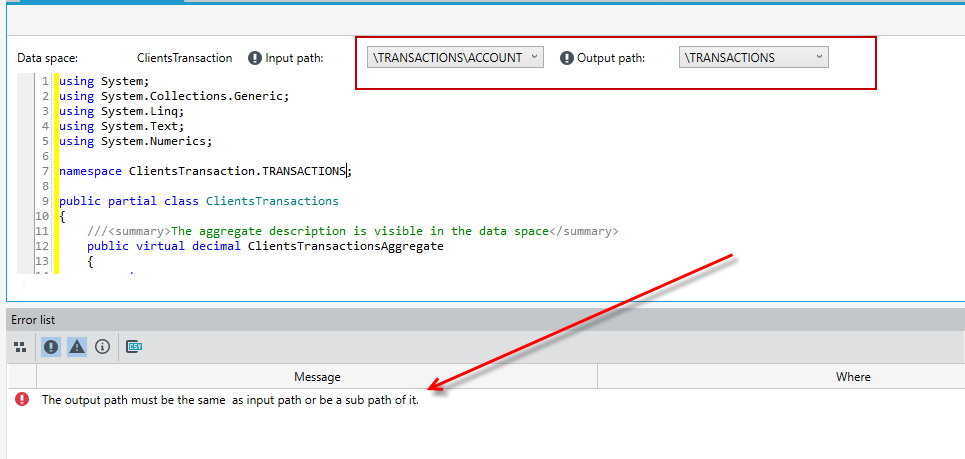Click the ClientsTransactions class name in code

(272, 201)
